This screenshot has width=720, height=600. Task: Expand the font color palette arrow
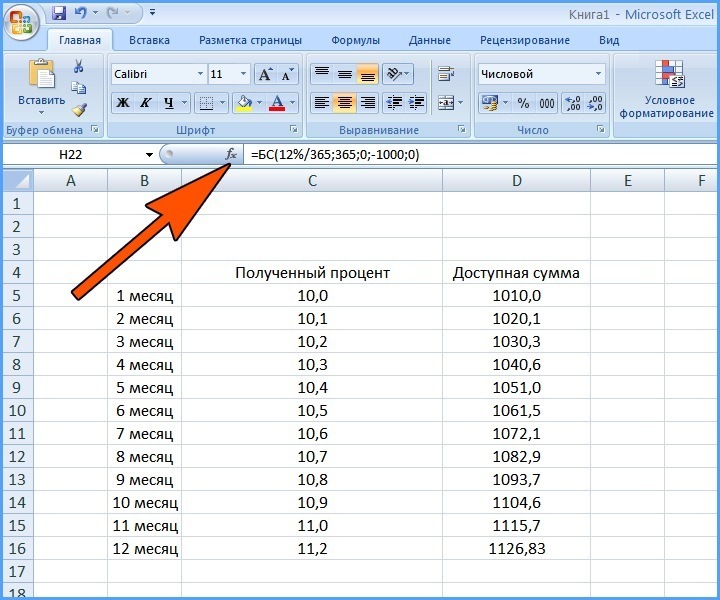[293, 103]
